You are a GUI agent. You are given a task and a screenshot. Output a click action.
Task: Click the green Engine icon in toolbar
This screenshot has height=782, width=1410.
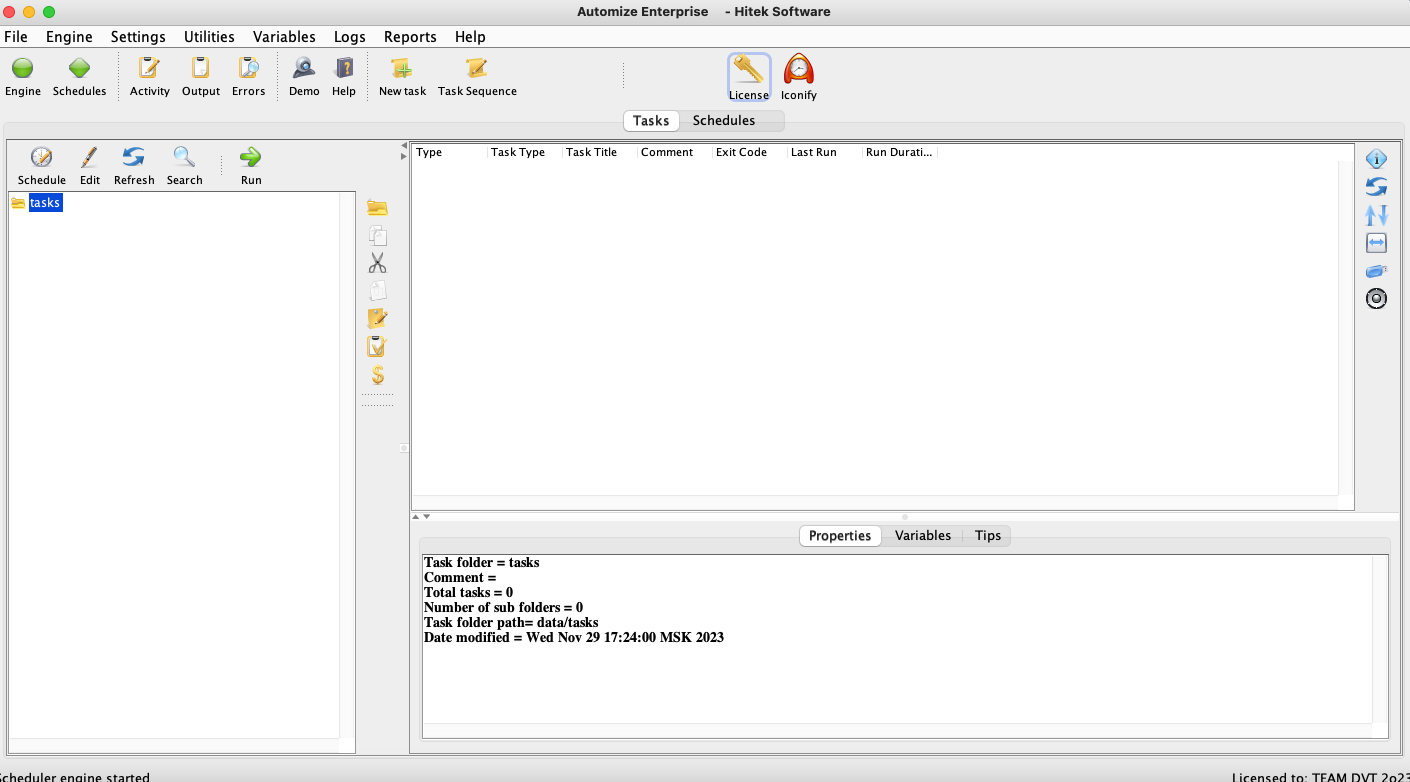(x=23, y=69)
